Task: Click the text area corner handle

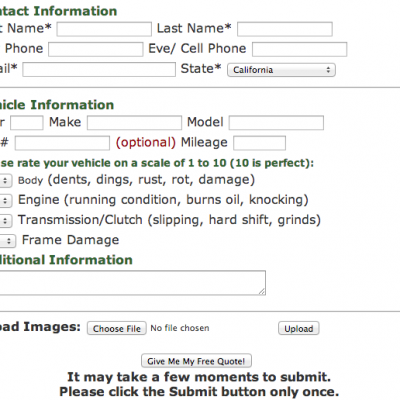Action: click(x=262, y=291)
